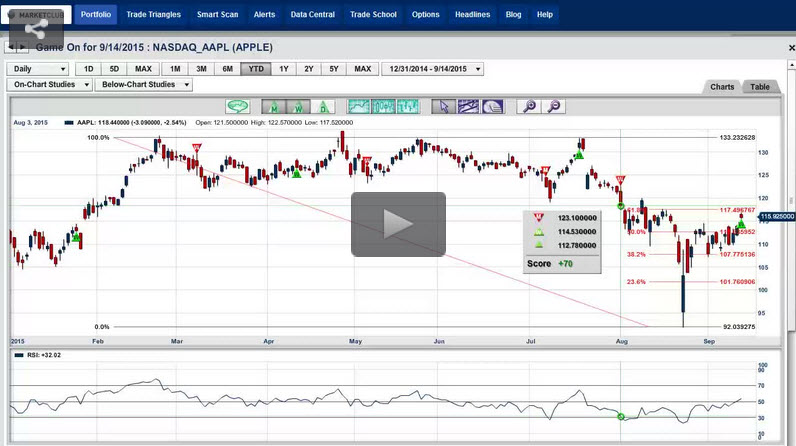The width and height of the screenshot is (796, 446).
Task: Select the YTD range button
Action: pyautogui.click(x=256, y=69)
